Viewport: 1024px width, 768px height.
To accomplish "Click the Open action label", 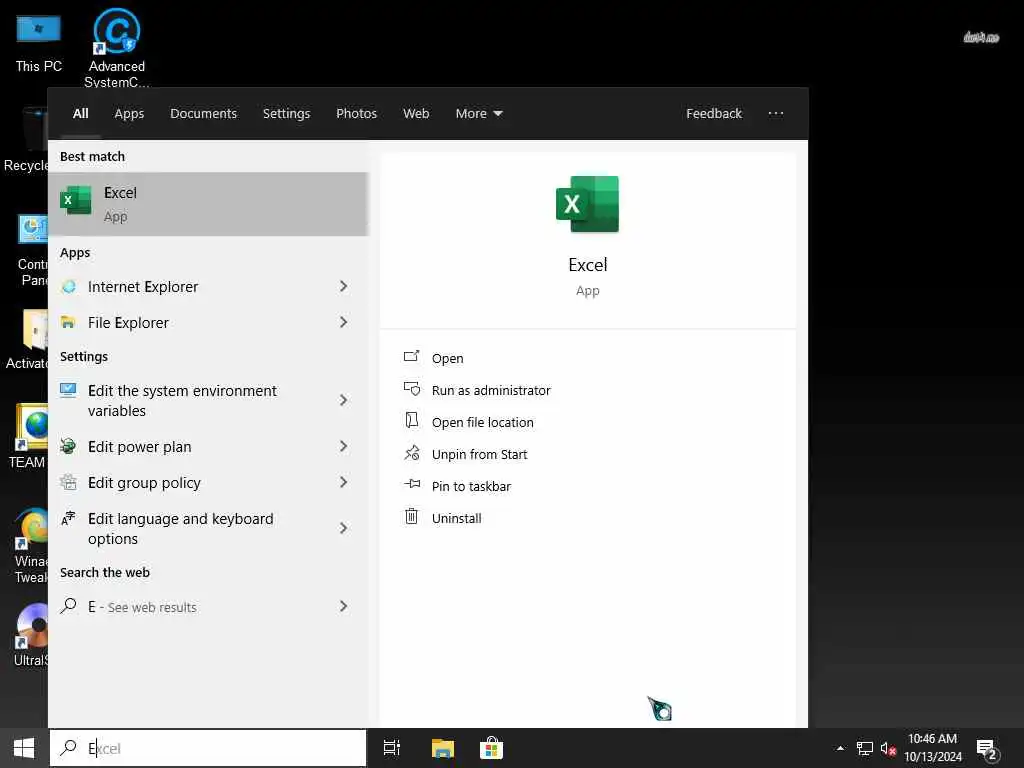I will (x=447, y=359).
